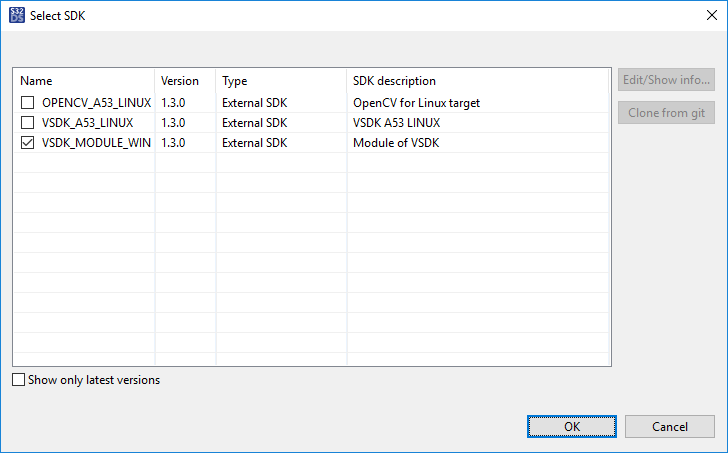728x453 pixels.
Task: Click the S32DS app icon in title bar
Action: point(15,15)
